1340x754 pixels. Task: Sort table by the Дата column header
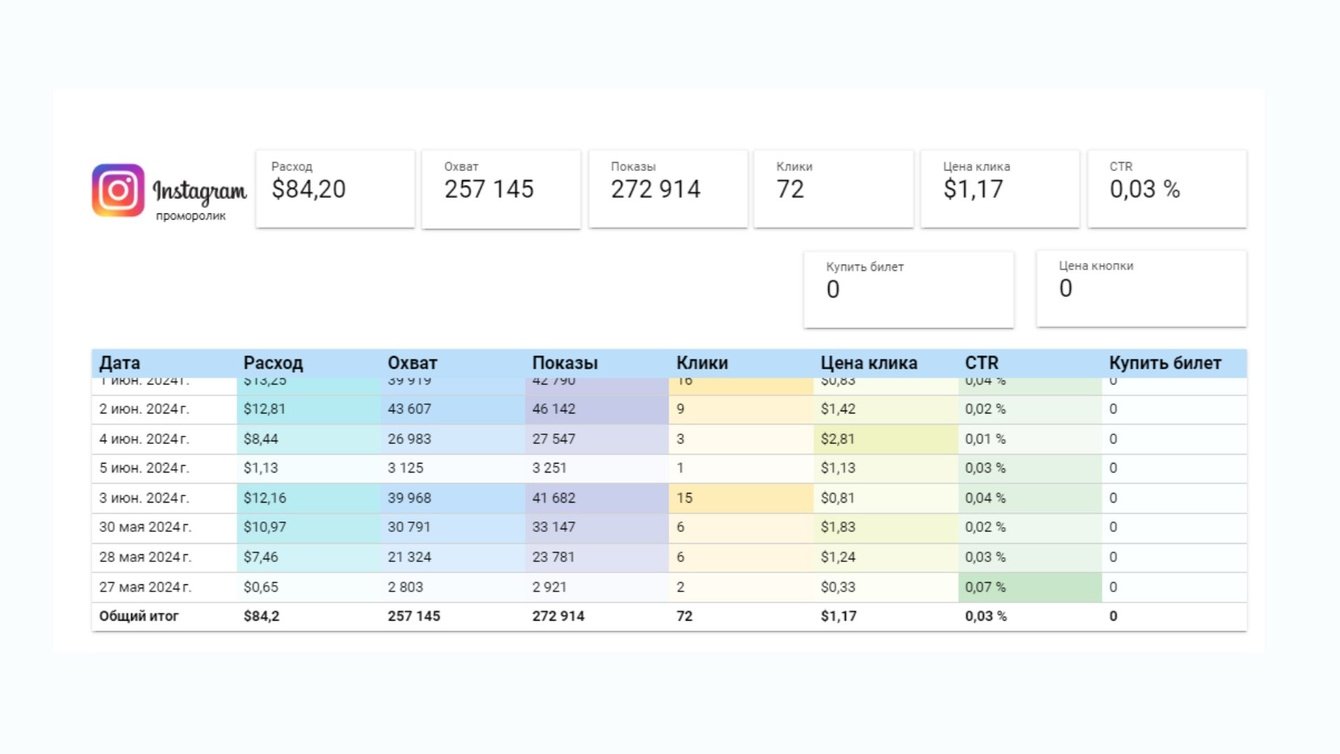coord(120,363)
